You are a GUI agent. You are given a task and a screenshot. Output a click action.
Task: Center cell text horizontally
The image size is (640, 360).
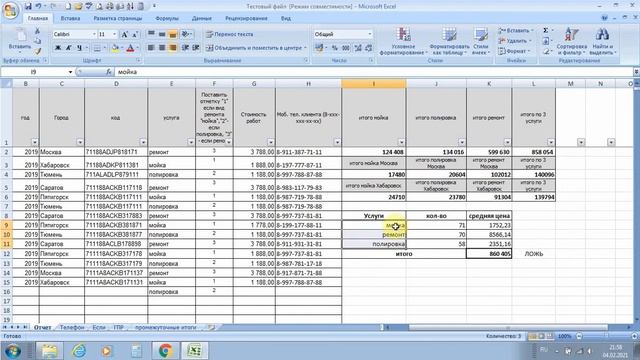click(x=162, y=48)
